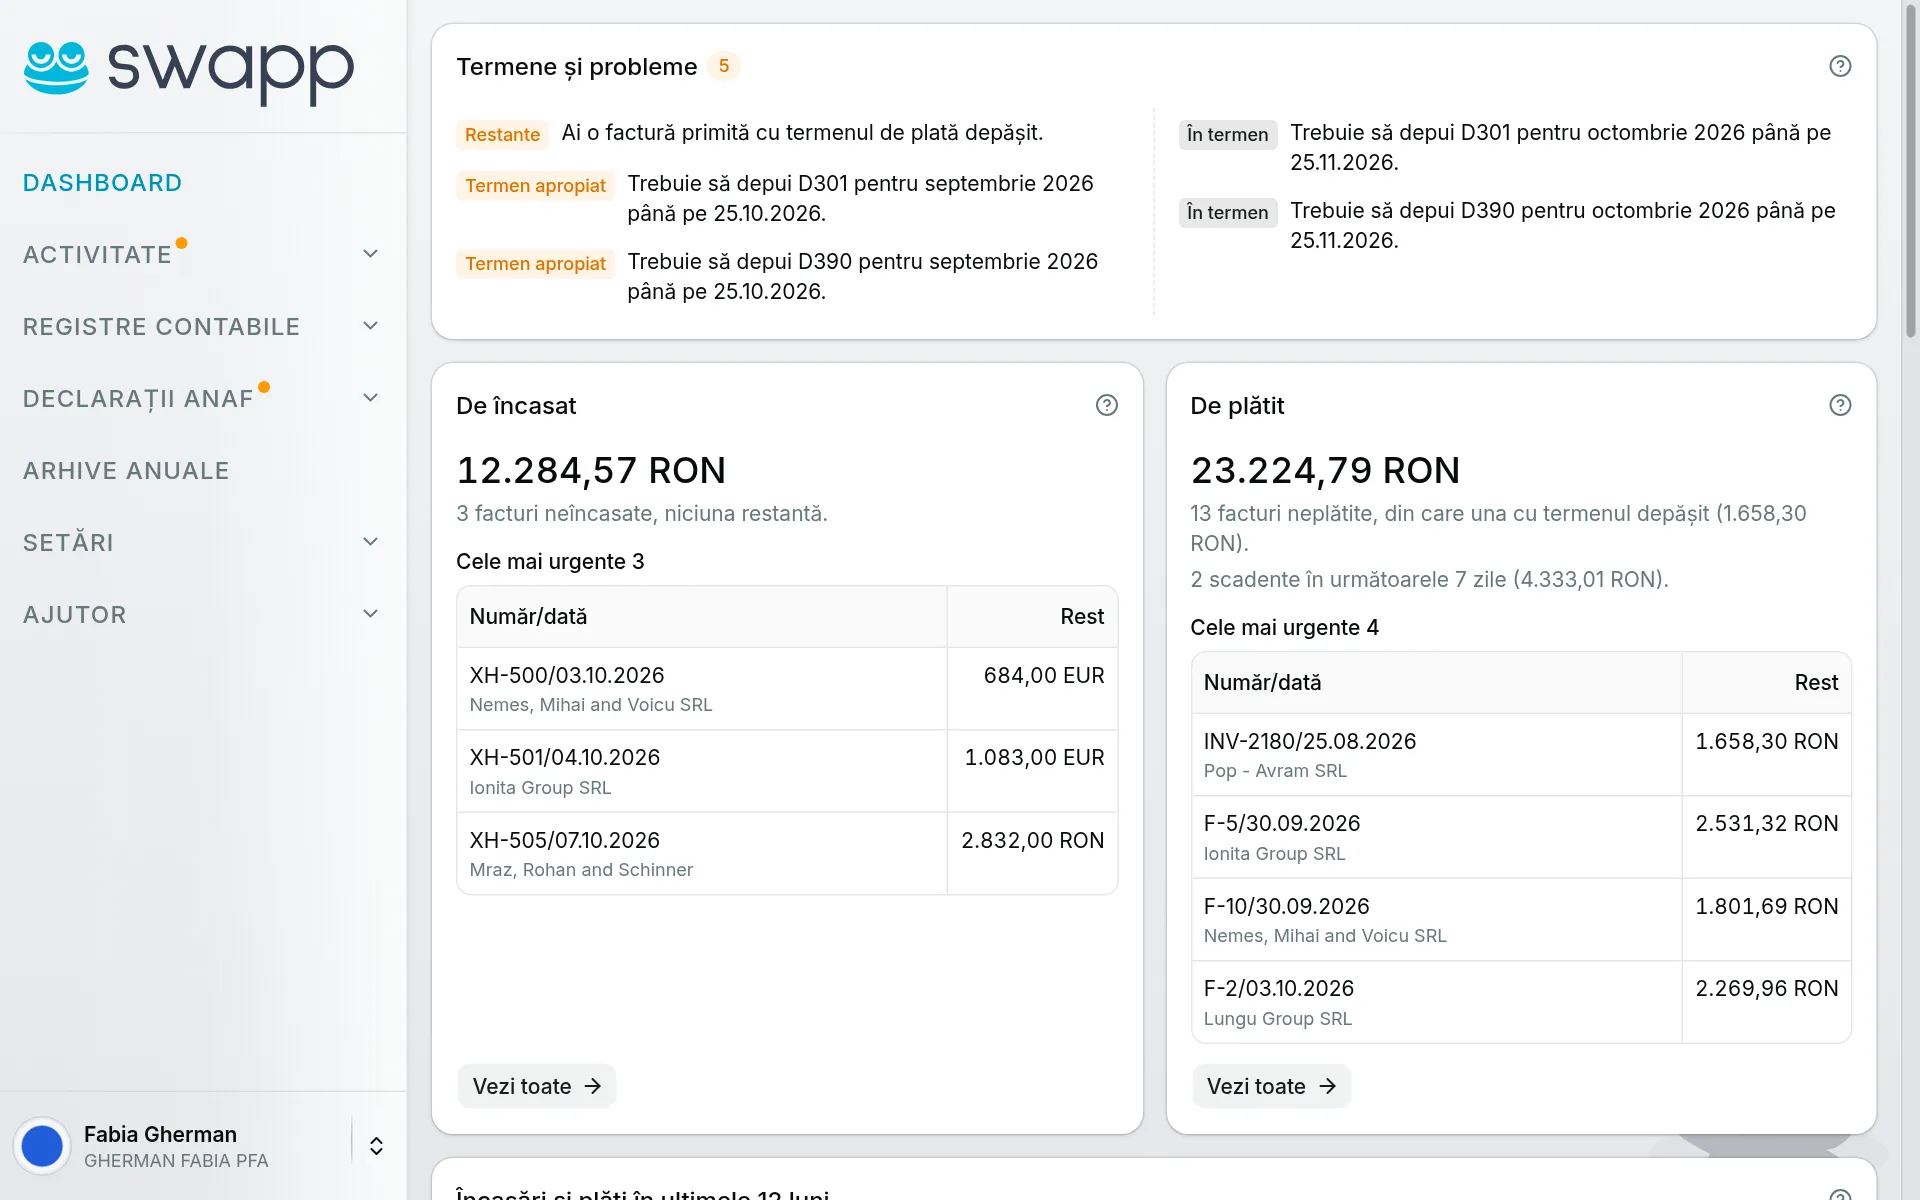Click D301 septembrie 2026 deadline message
The width and height of the screenshot is (1920, 1200).
861,198
